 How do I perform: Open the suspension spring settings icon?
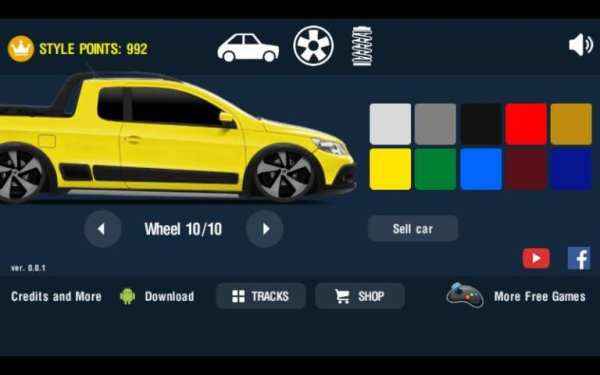pyautogui.click(x=362, y=46)
